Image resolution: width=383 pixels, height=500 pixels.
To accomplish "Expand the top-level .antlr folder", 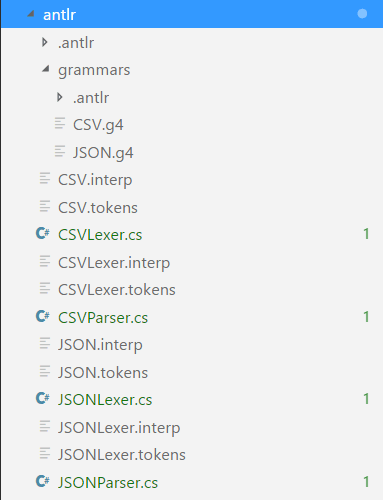I will pos(44,42).
